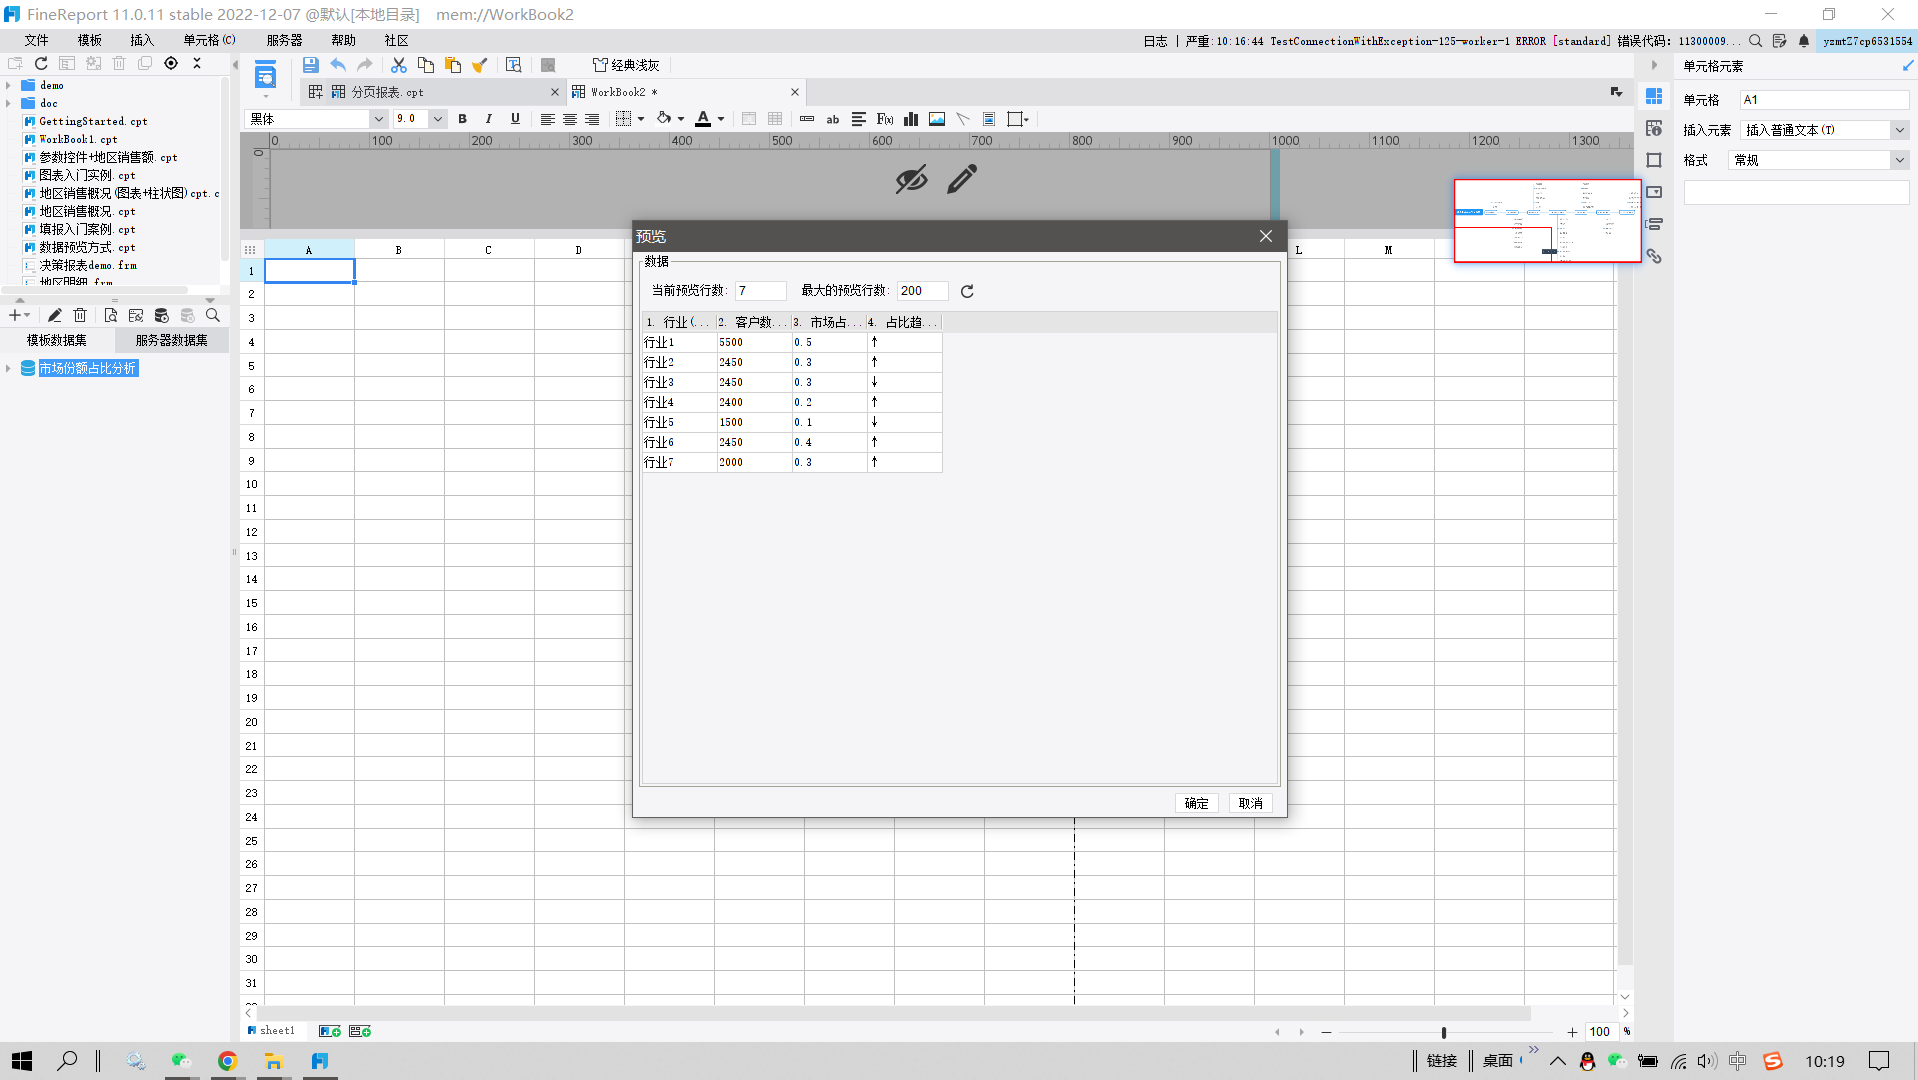Viewport: 1918px width, 1080px height.
Task: Open the font size dropdown
Action: point(437,119)
